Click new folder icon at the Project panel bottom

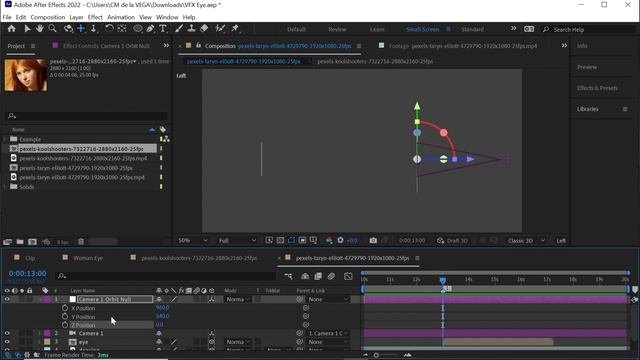(x=20, y=242)
